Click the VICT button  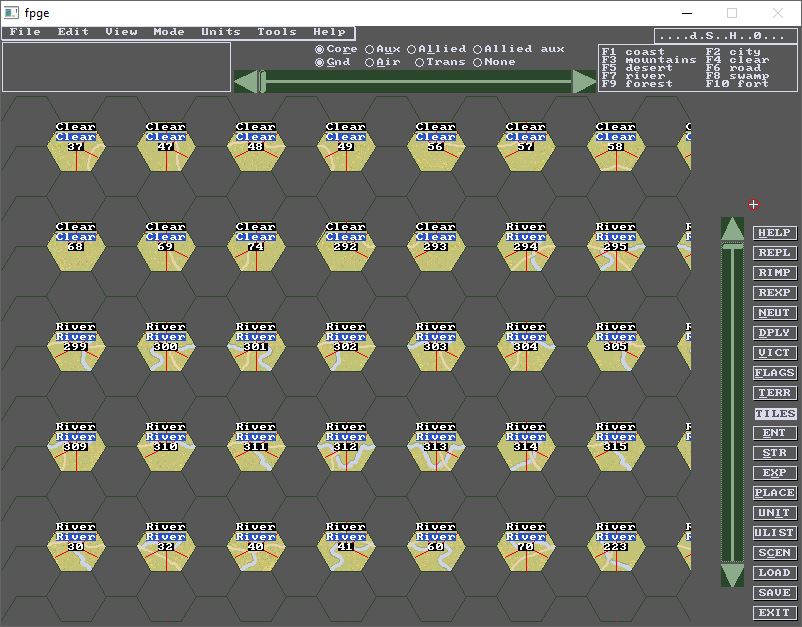click(774, 353)
